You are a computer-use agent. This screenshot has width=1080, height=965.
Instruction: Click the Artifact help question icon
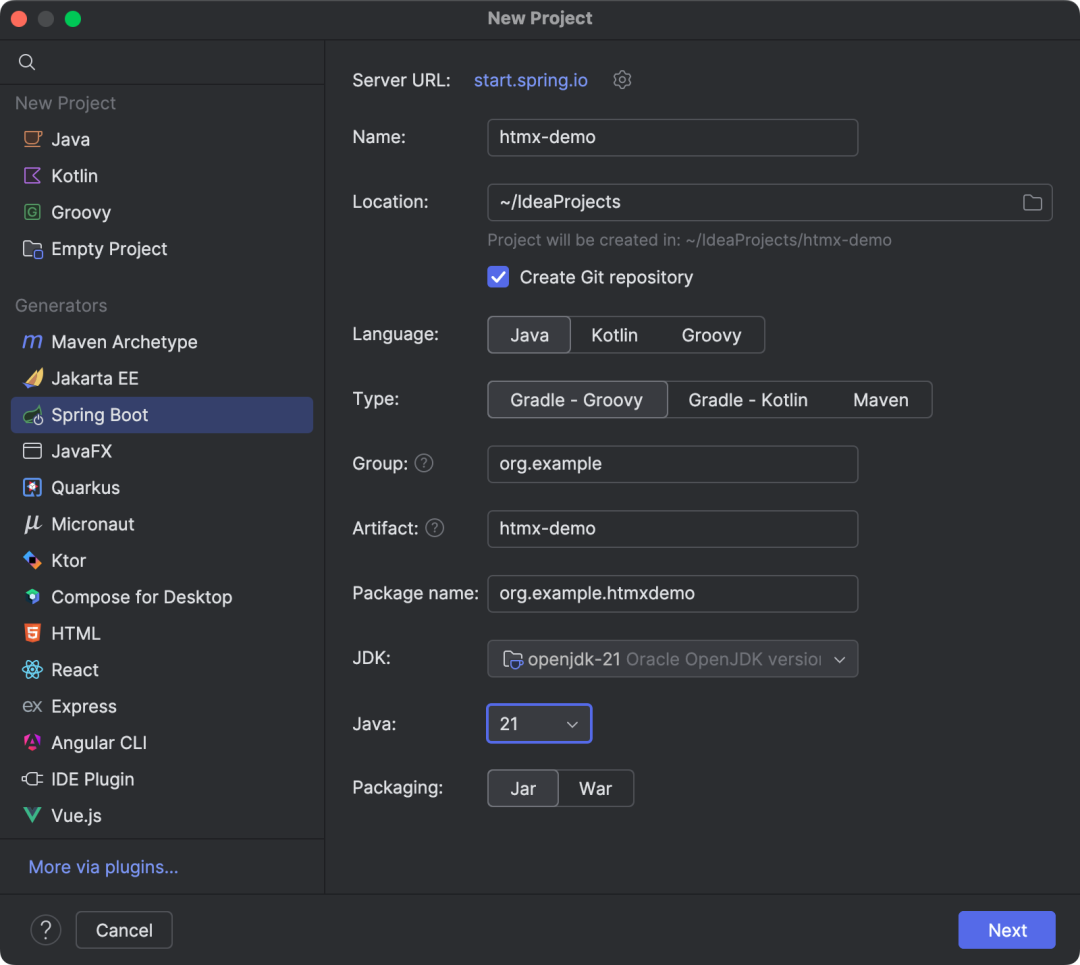pos(435,528)
